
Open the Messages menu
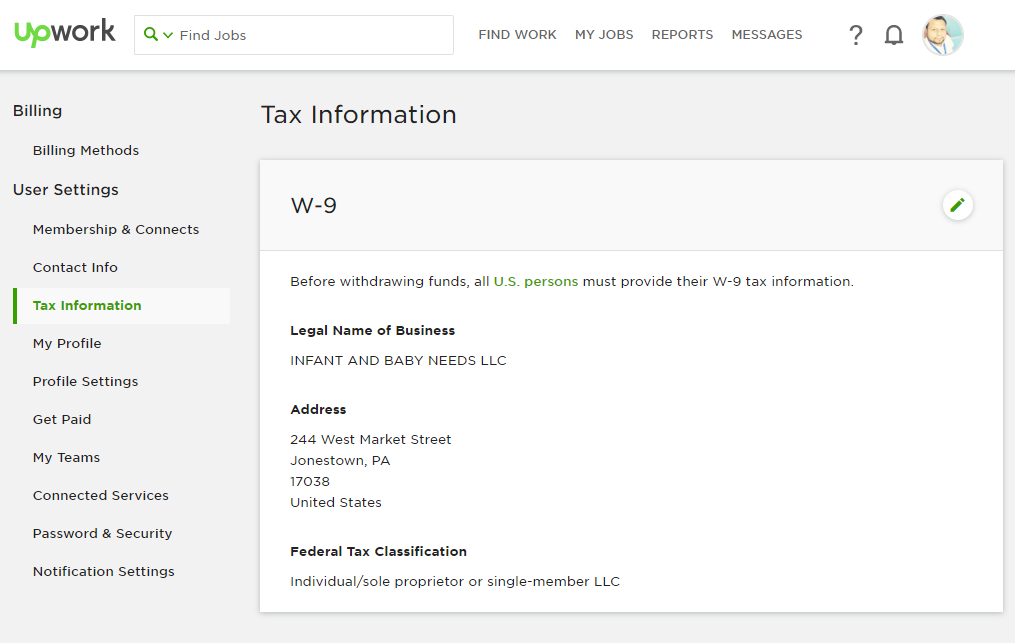tap(766, 35)
